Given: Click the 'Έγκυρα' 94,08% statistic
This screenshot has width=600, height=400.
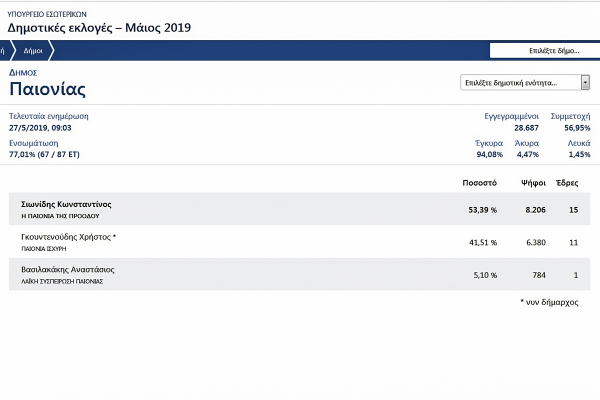Looking at the screenshot, I should (488, 155).
